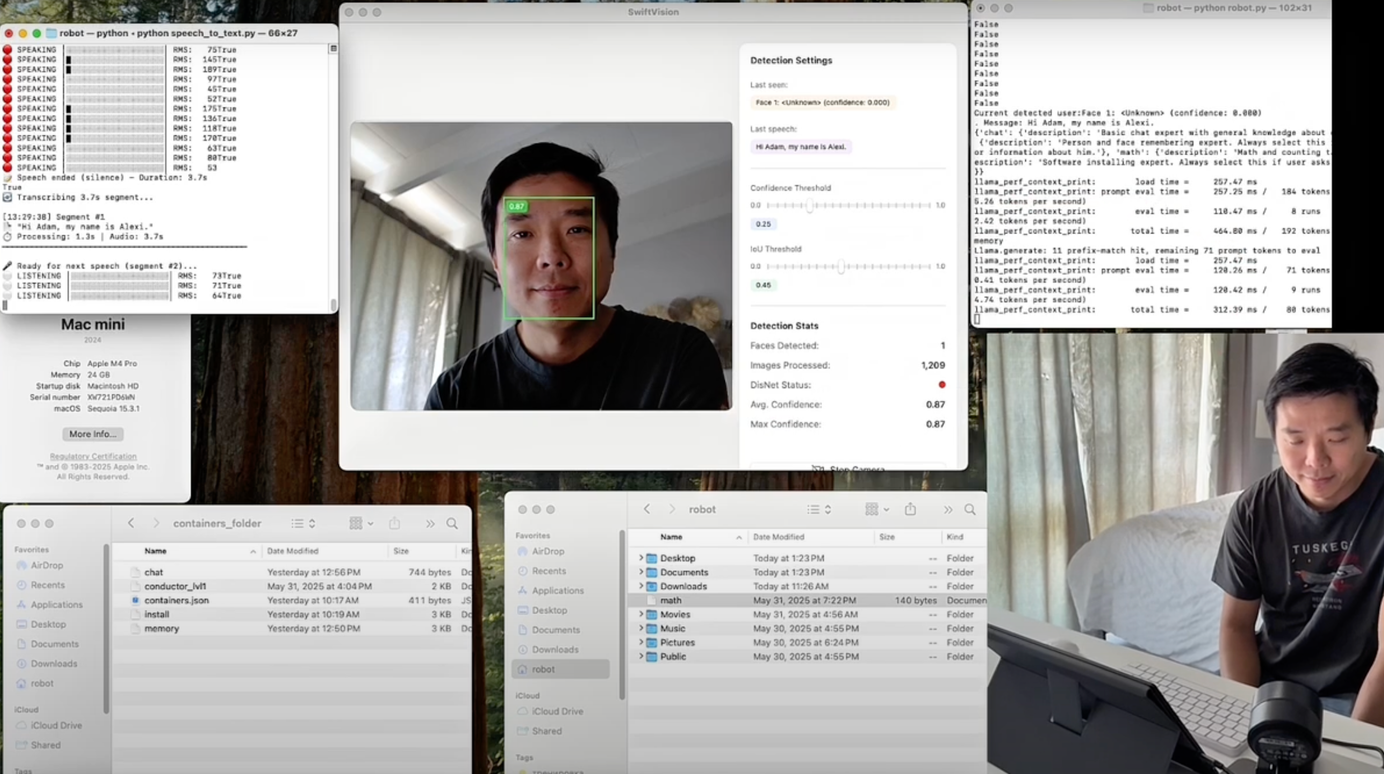This screenshot has width=1384, height=774.
Task: Sort by Date Modified in robot window
Action: point(778,537)
